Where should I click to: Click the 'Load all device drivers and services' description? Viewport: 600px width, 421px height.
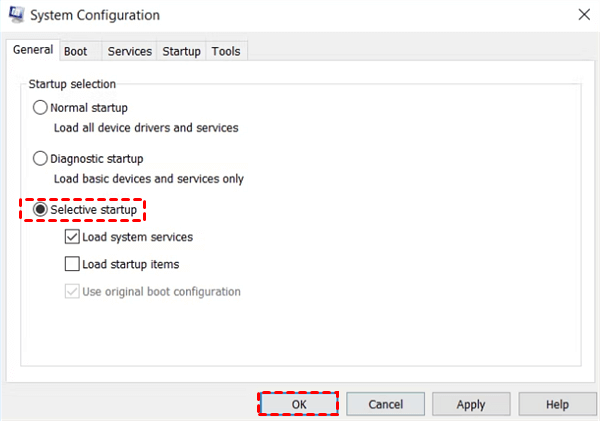click(x=146, y=127)
